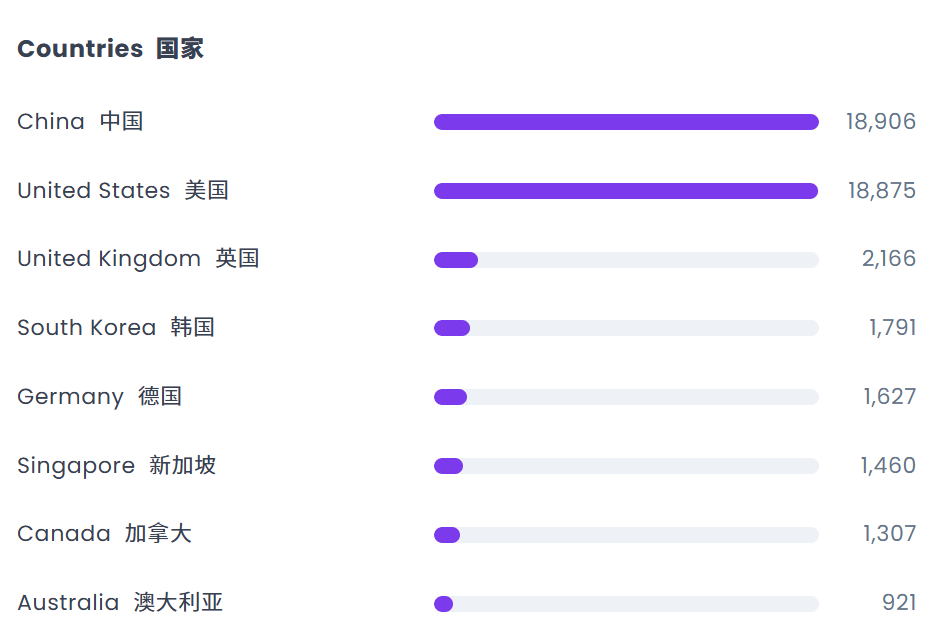932x640 pixels.
Task: Click the 18,906 count value
Action: pyautogui.click(x=881, y=122)
